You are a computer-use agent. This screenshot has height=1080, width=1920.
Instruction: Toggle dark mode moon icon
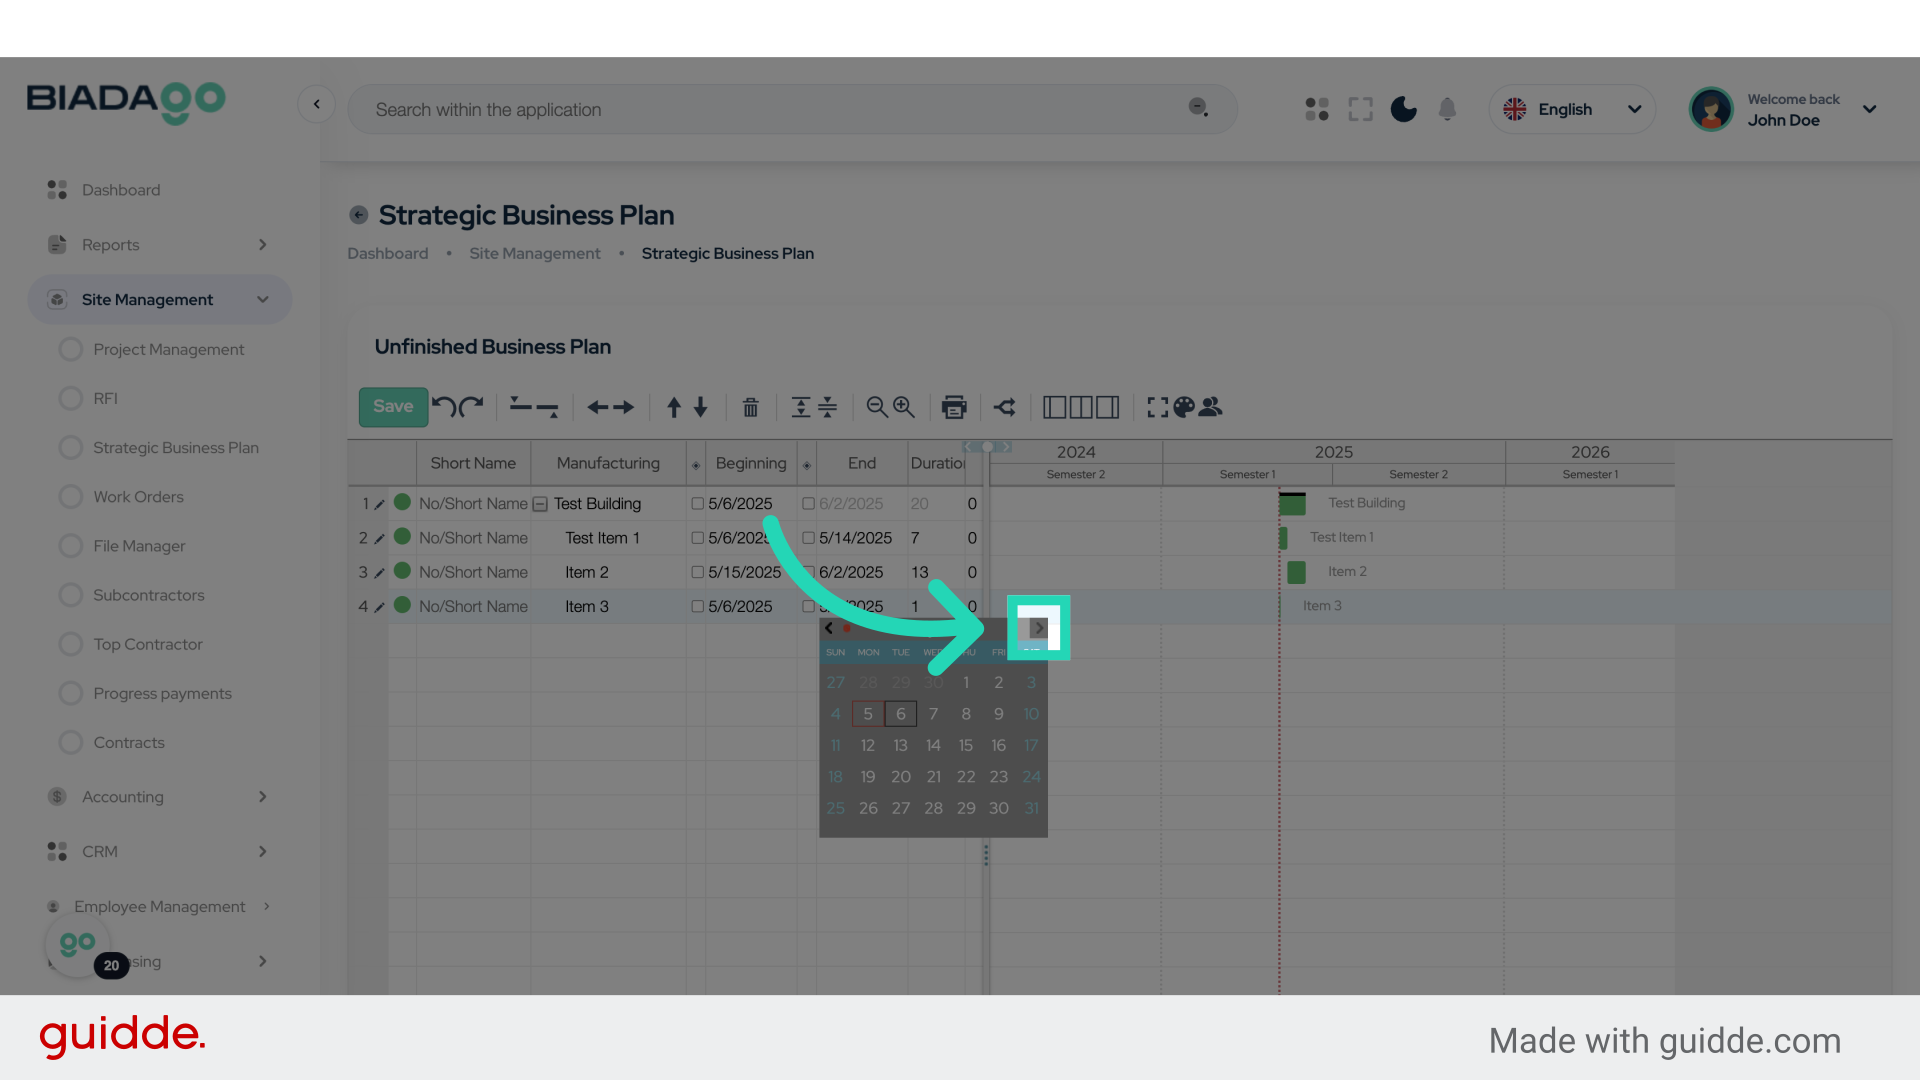1404,109
